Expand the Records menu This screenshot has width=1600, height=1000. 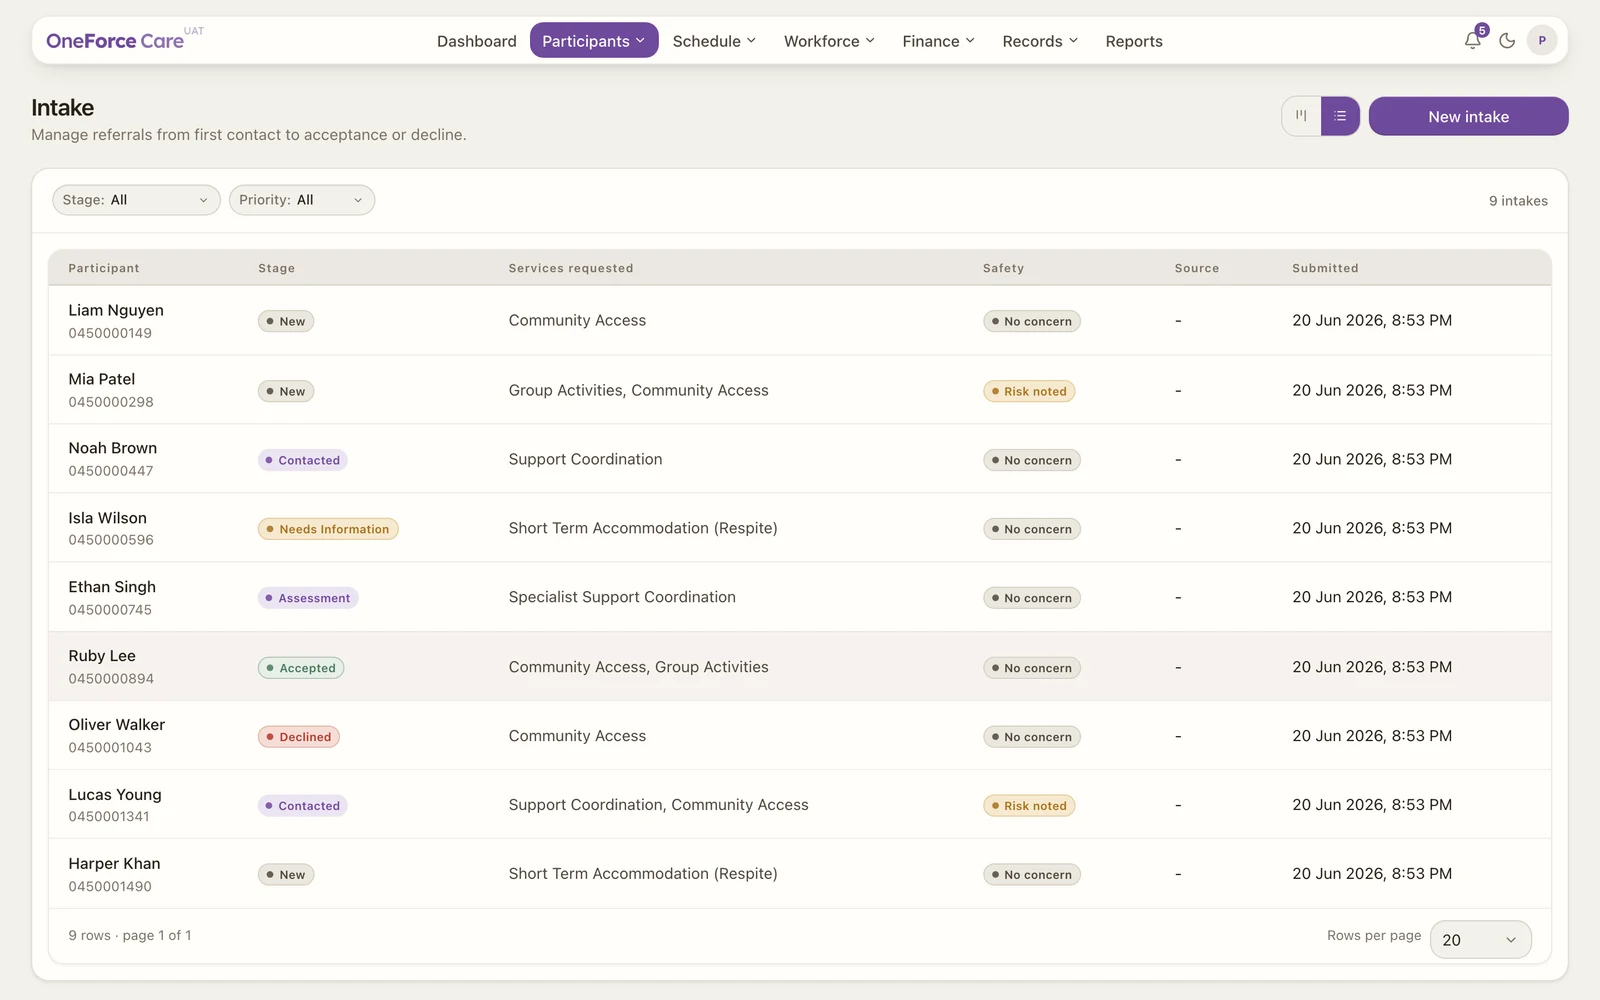click(x=1040, y=41)
